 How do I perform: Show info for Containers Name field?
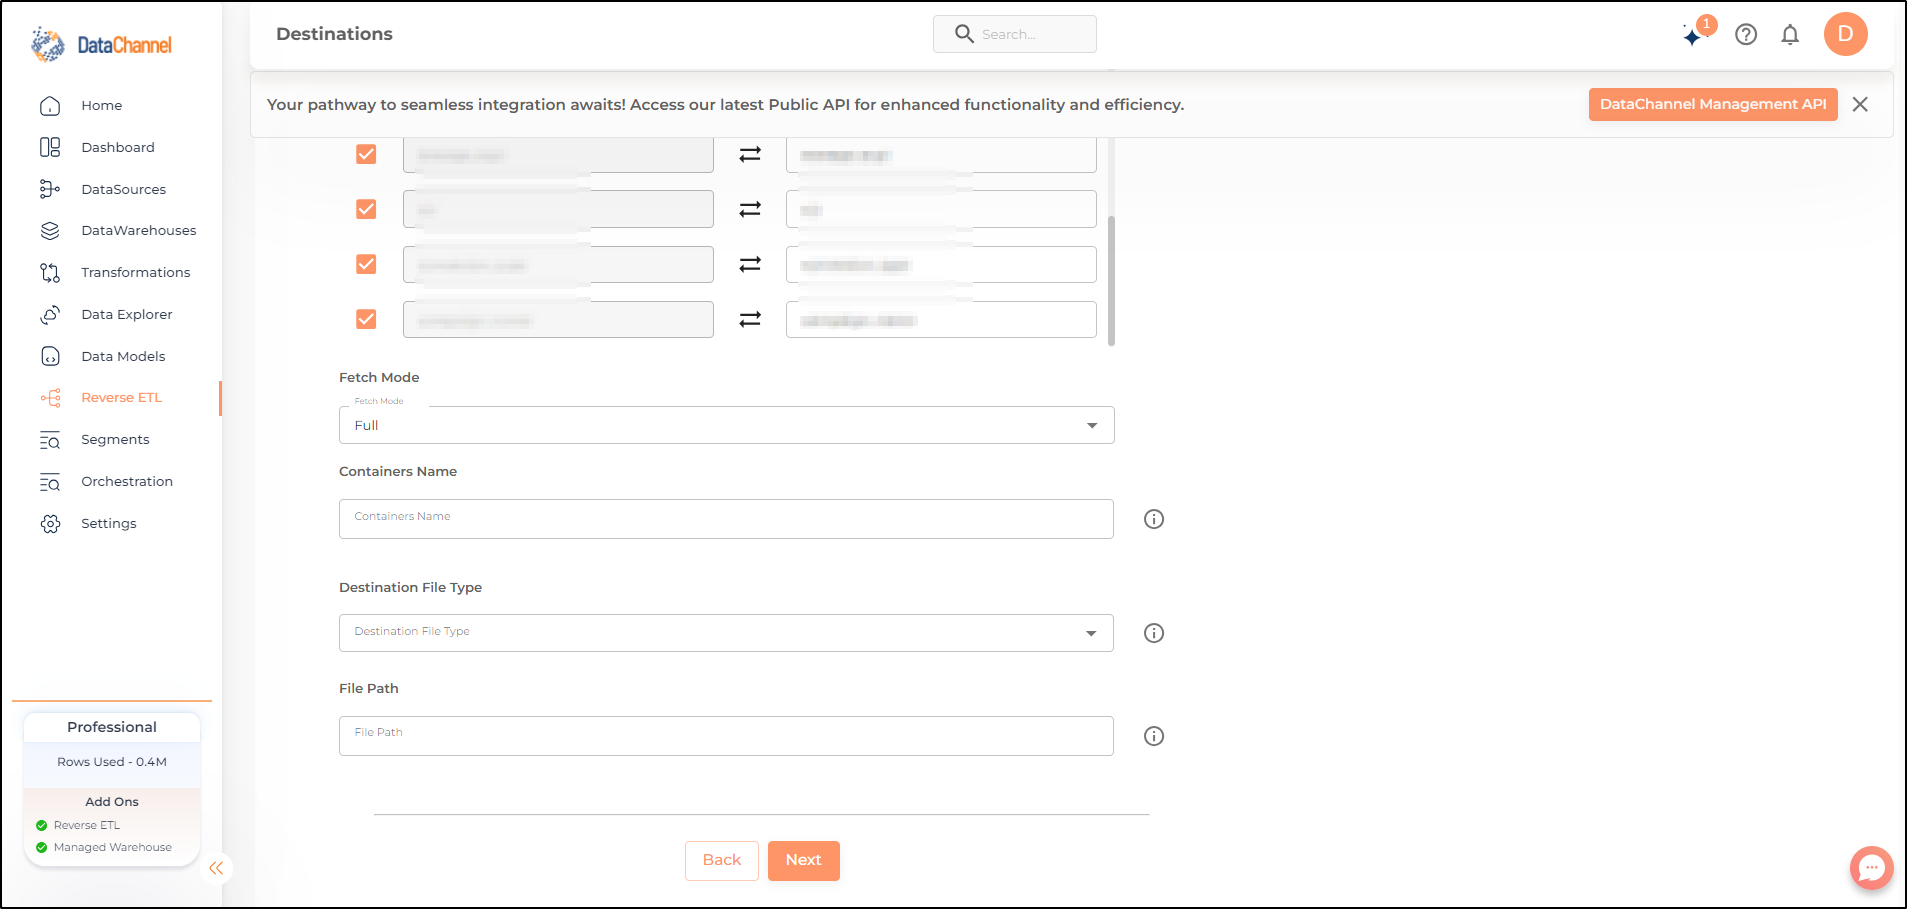(x=1154, y=519)
